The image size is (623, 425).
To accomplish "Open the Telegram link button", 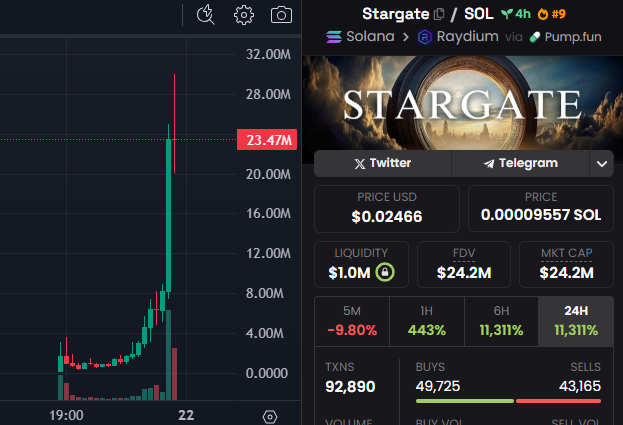I will 520,163.
